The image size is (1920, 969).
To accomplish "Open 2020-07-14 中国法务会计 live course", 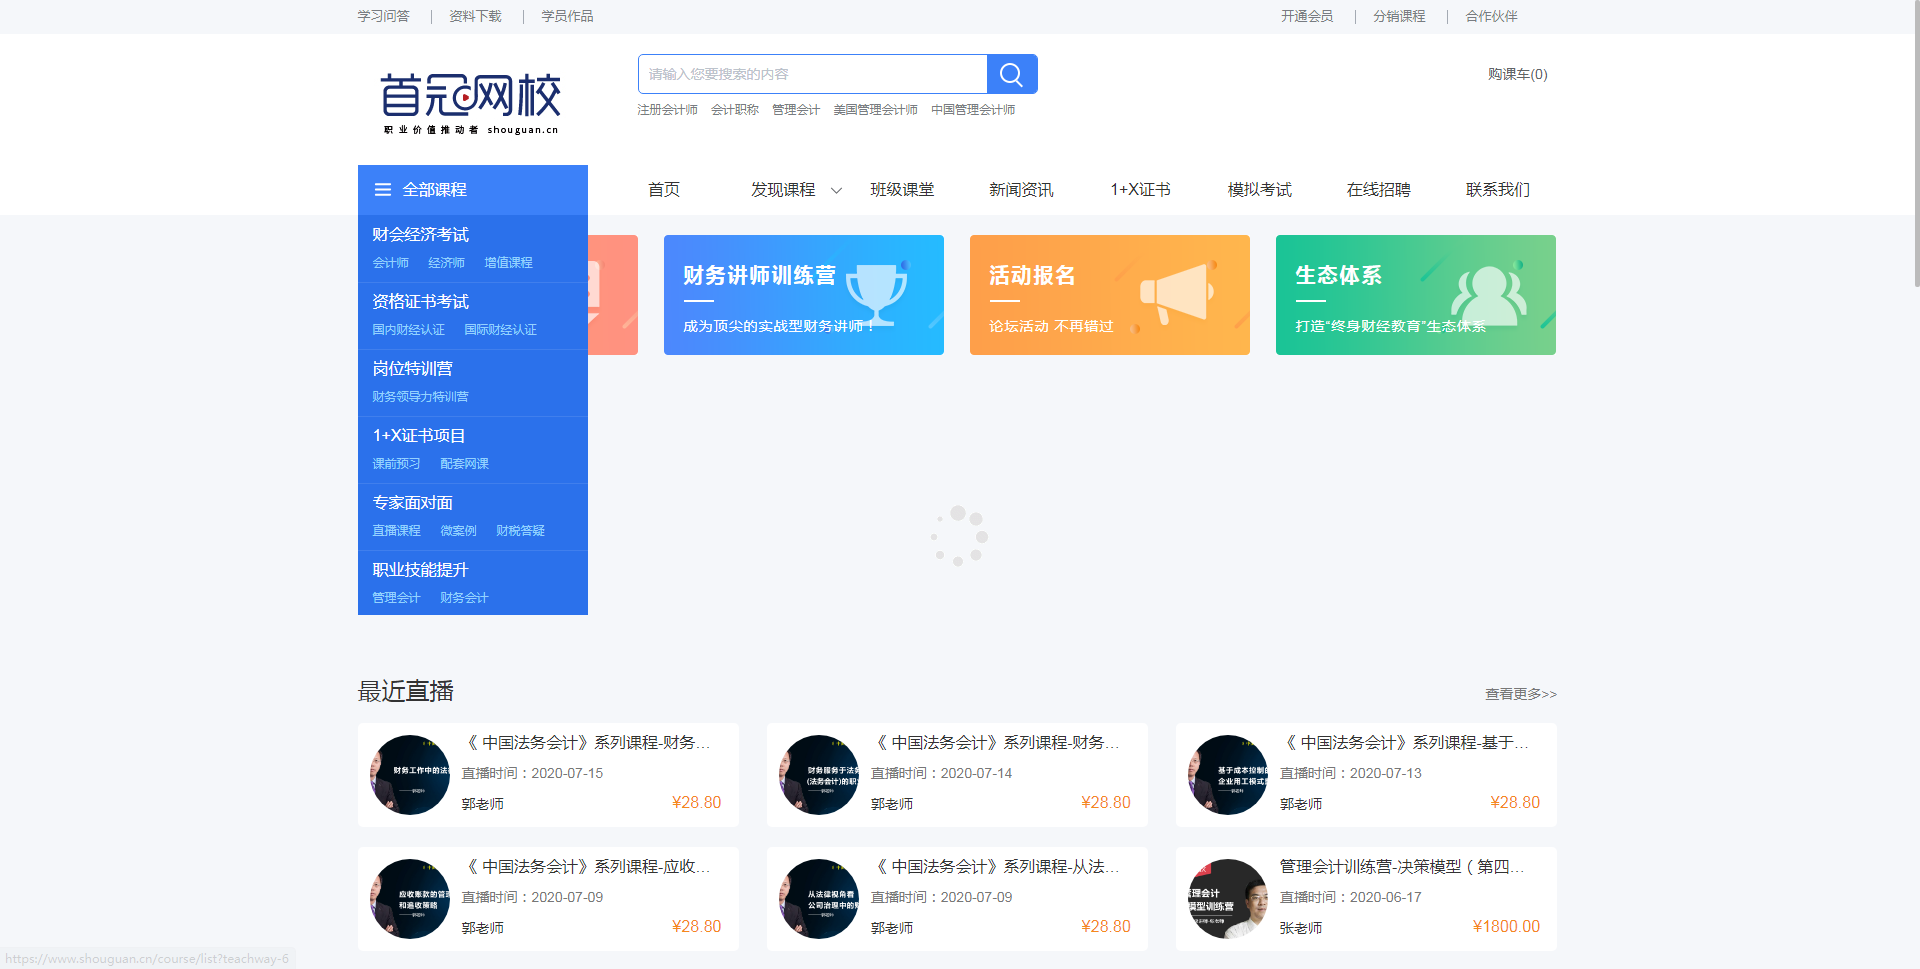I will [x=957, y=775].
